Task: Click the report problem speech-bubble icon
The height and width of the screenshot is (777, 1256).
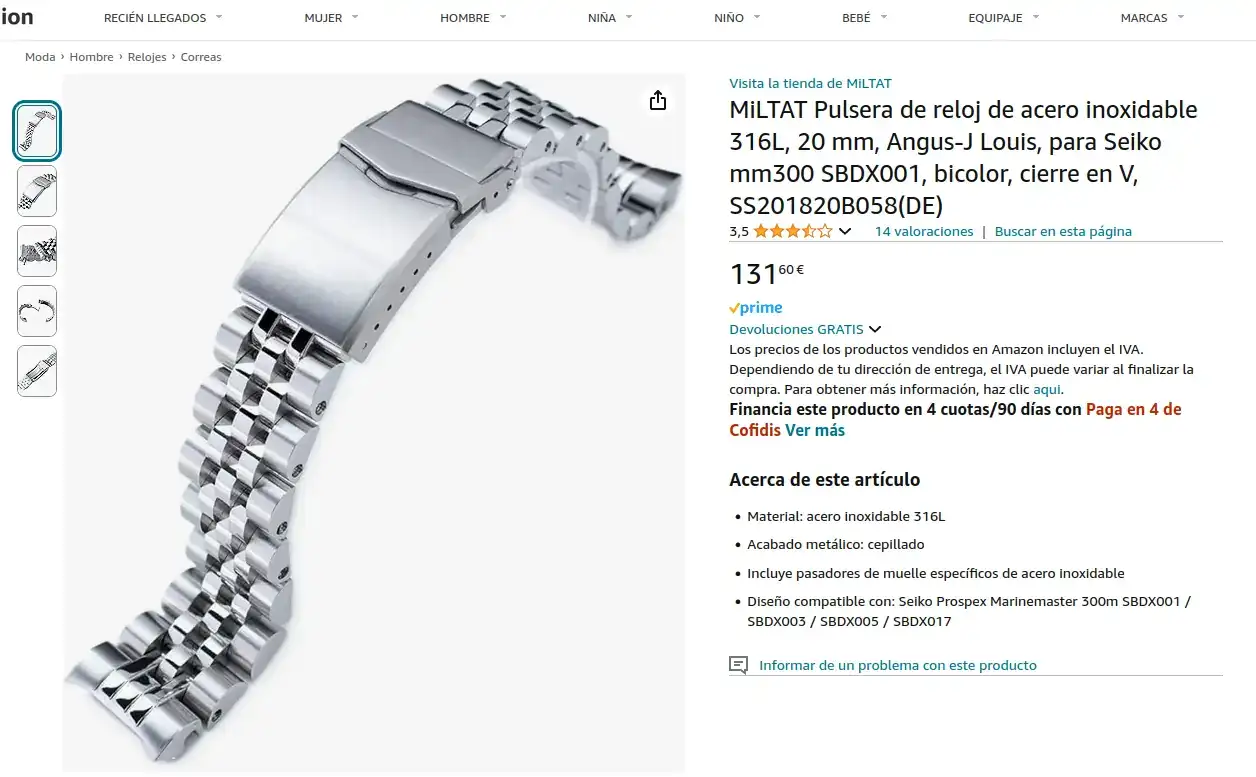Action: pyautogui.click(x=738, y=665)
